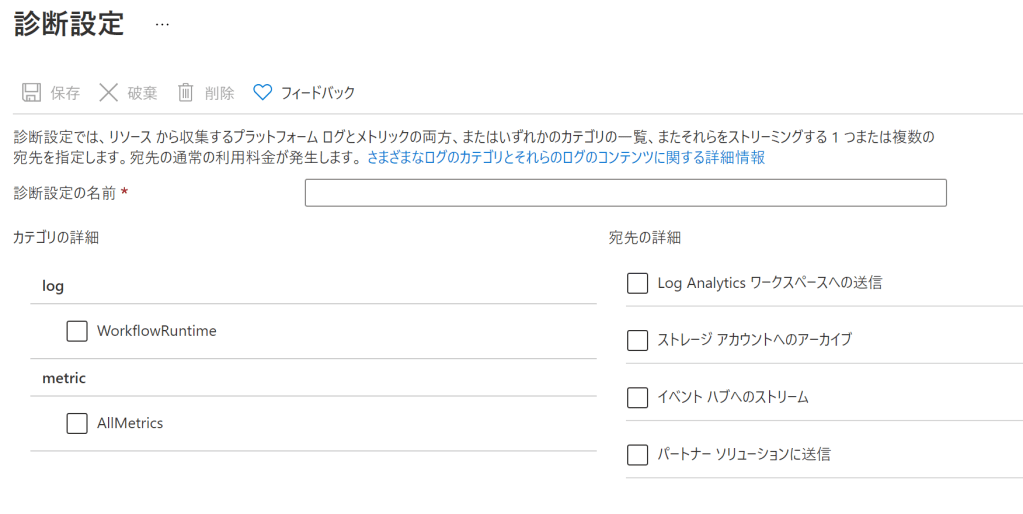Enable the WorkflowRuntime log checkbox
The image size is (1023, 514).
click(x=77, y=331)
